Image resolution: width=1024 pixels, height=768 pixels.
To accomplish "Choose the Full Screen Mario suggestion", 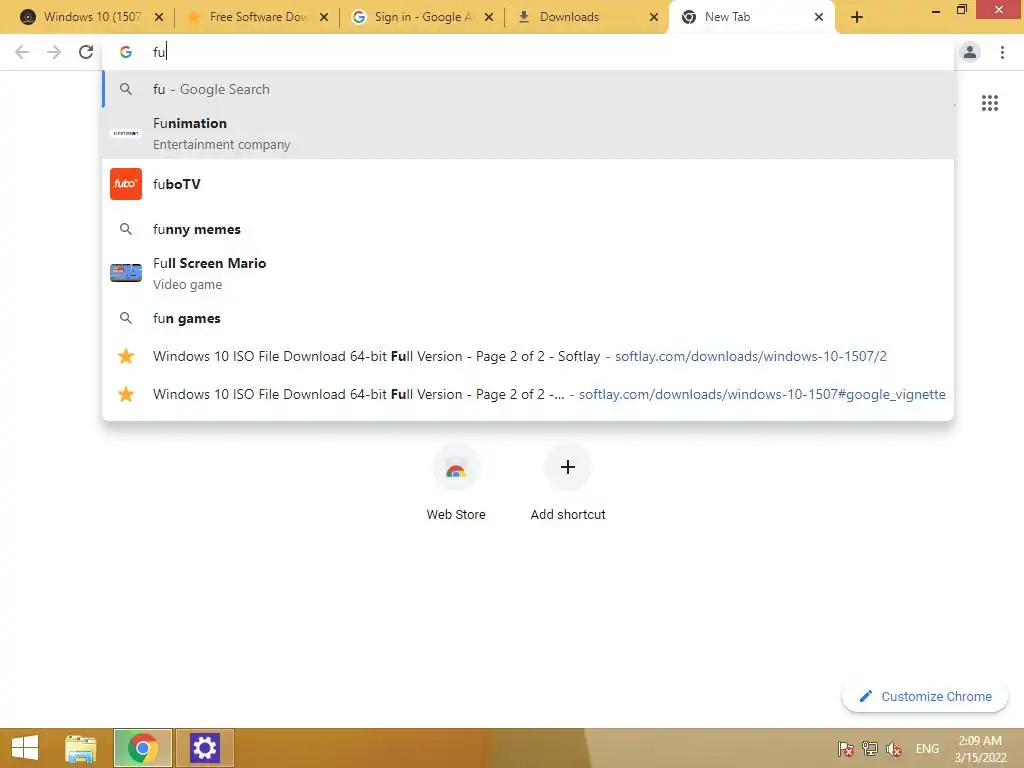I will [x=528, y=273].
